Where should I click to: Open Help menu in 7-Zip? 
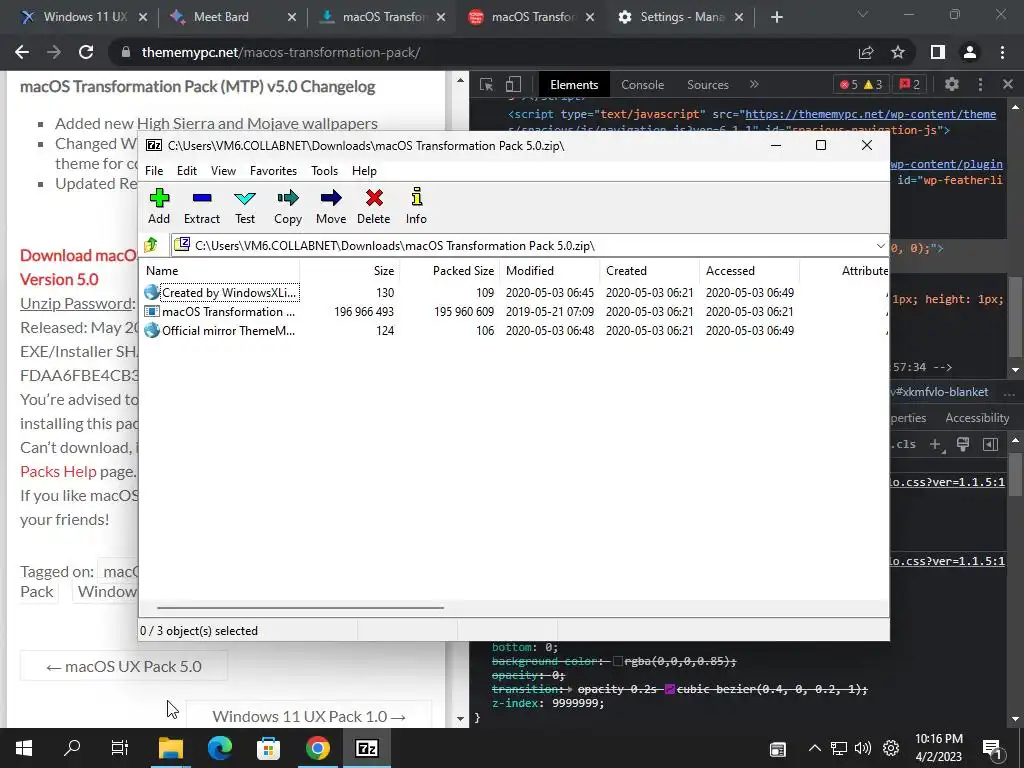coord(364,170)
